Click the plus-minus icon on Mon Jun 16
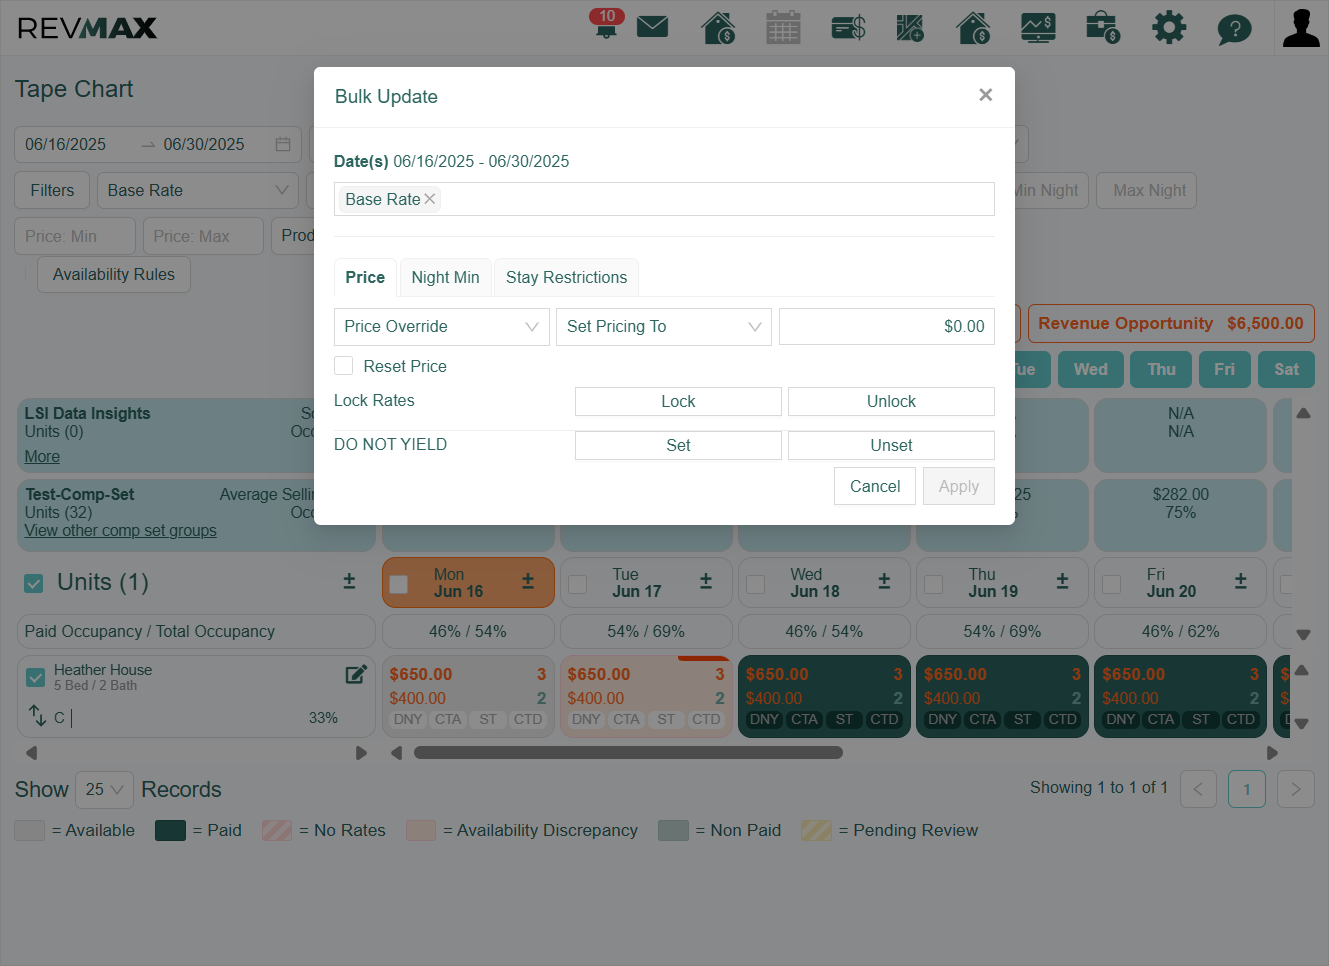Screen dimensions: 1329x966 [x=528, y=581]
